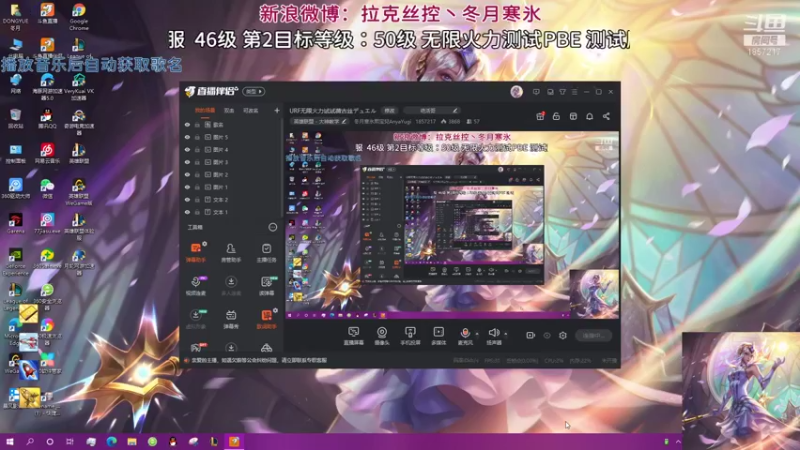Image resolution: width=800 pixels, height=450 pixels.
Task: Hide the 图片 2 layer
Action: coord(187,174)
